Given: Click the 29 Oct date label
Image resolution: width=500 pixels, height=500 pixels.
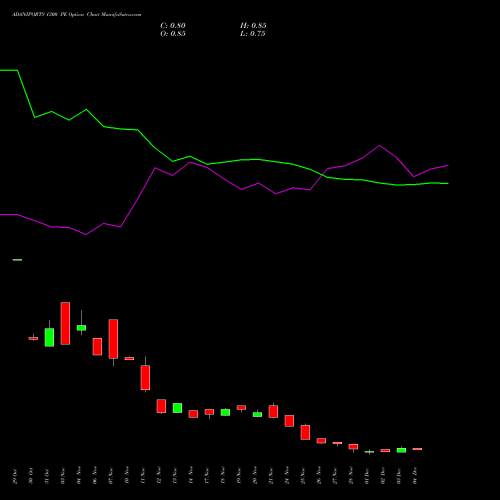Looking at the screenshot, I should tap(15, 476).
